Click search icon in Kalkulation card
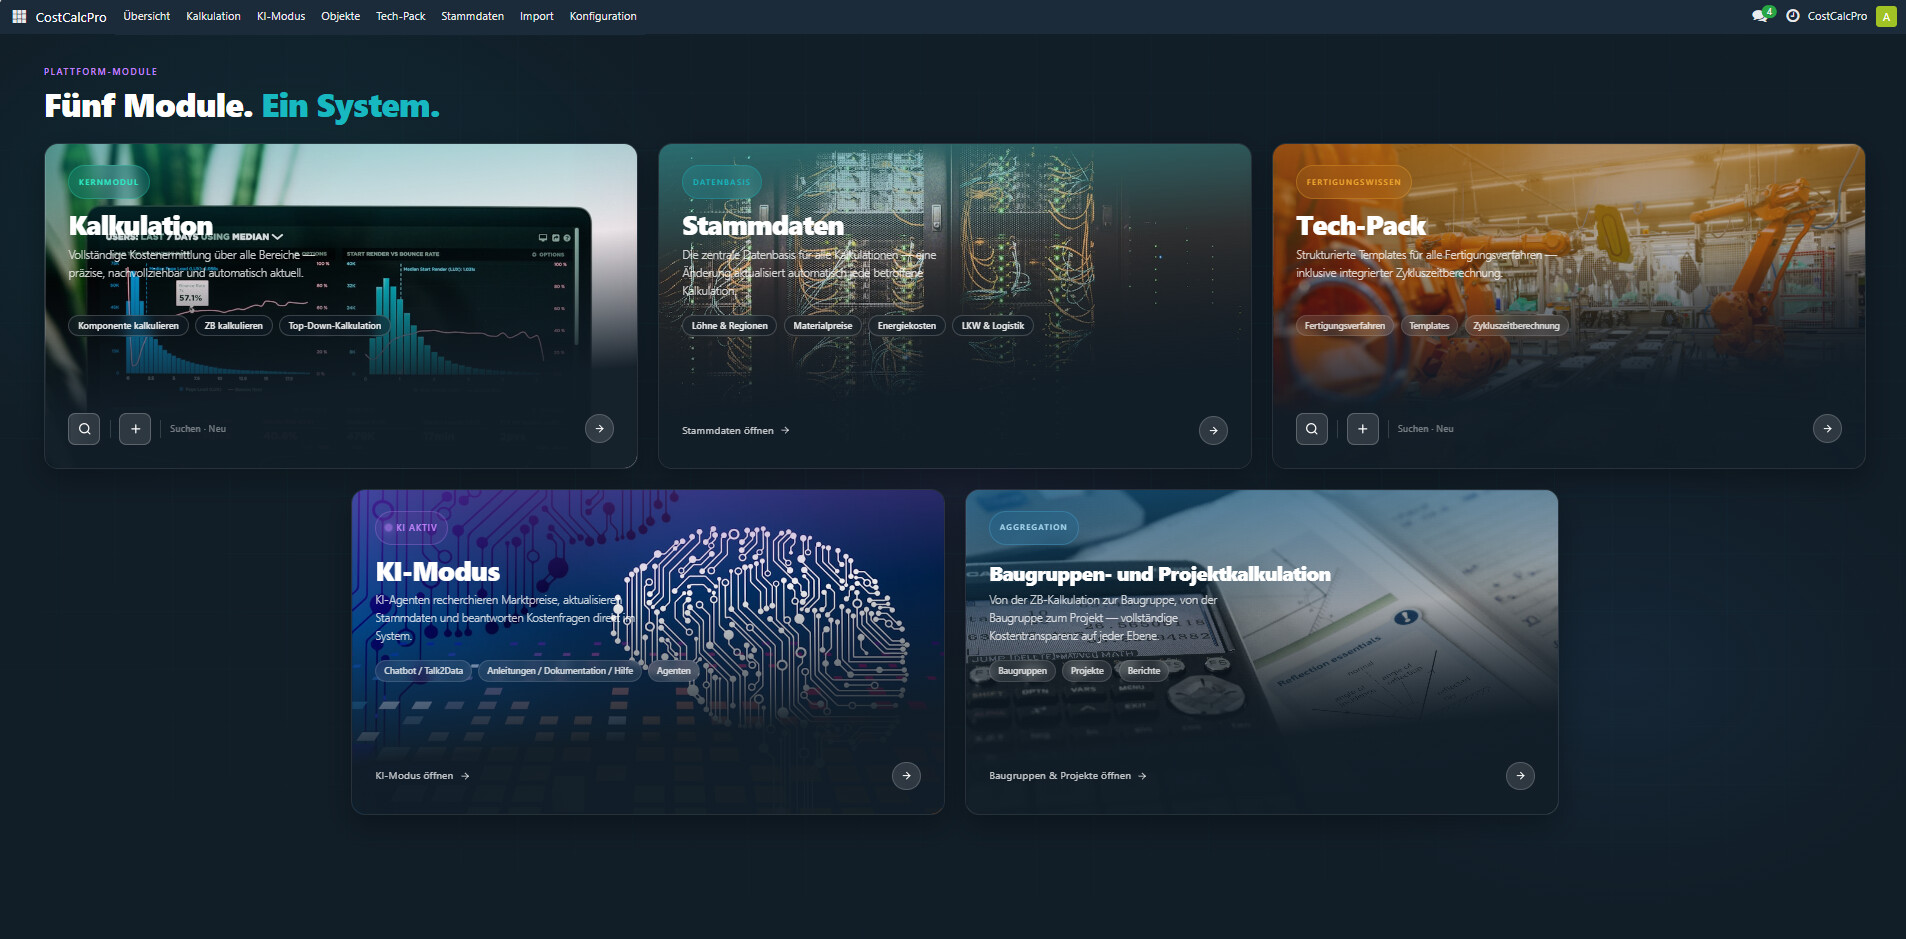Image resolution: width=1906 pixels, height=939 pixels. (x=85, y=429)
